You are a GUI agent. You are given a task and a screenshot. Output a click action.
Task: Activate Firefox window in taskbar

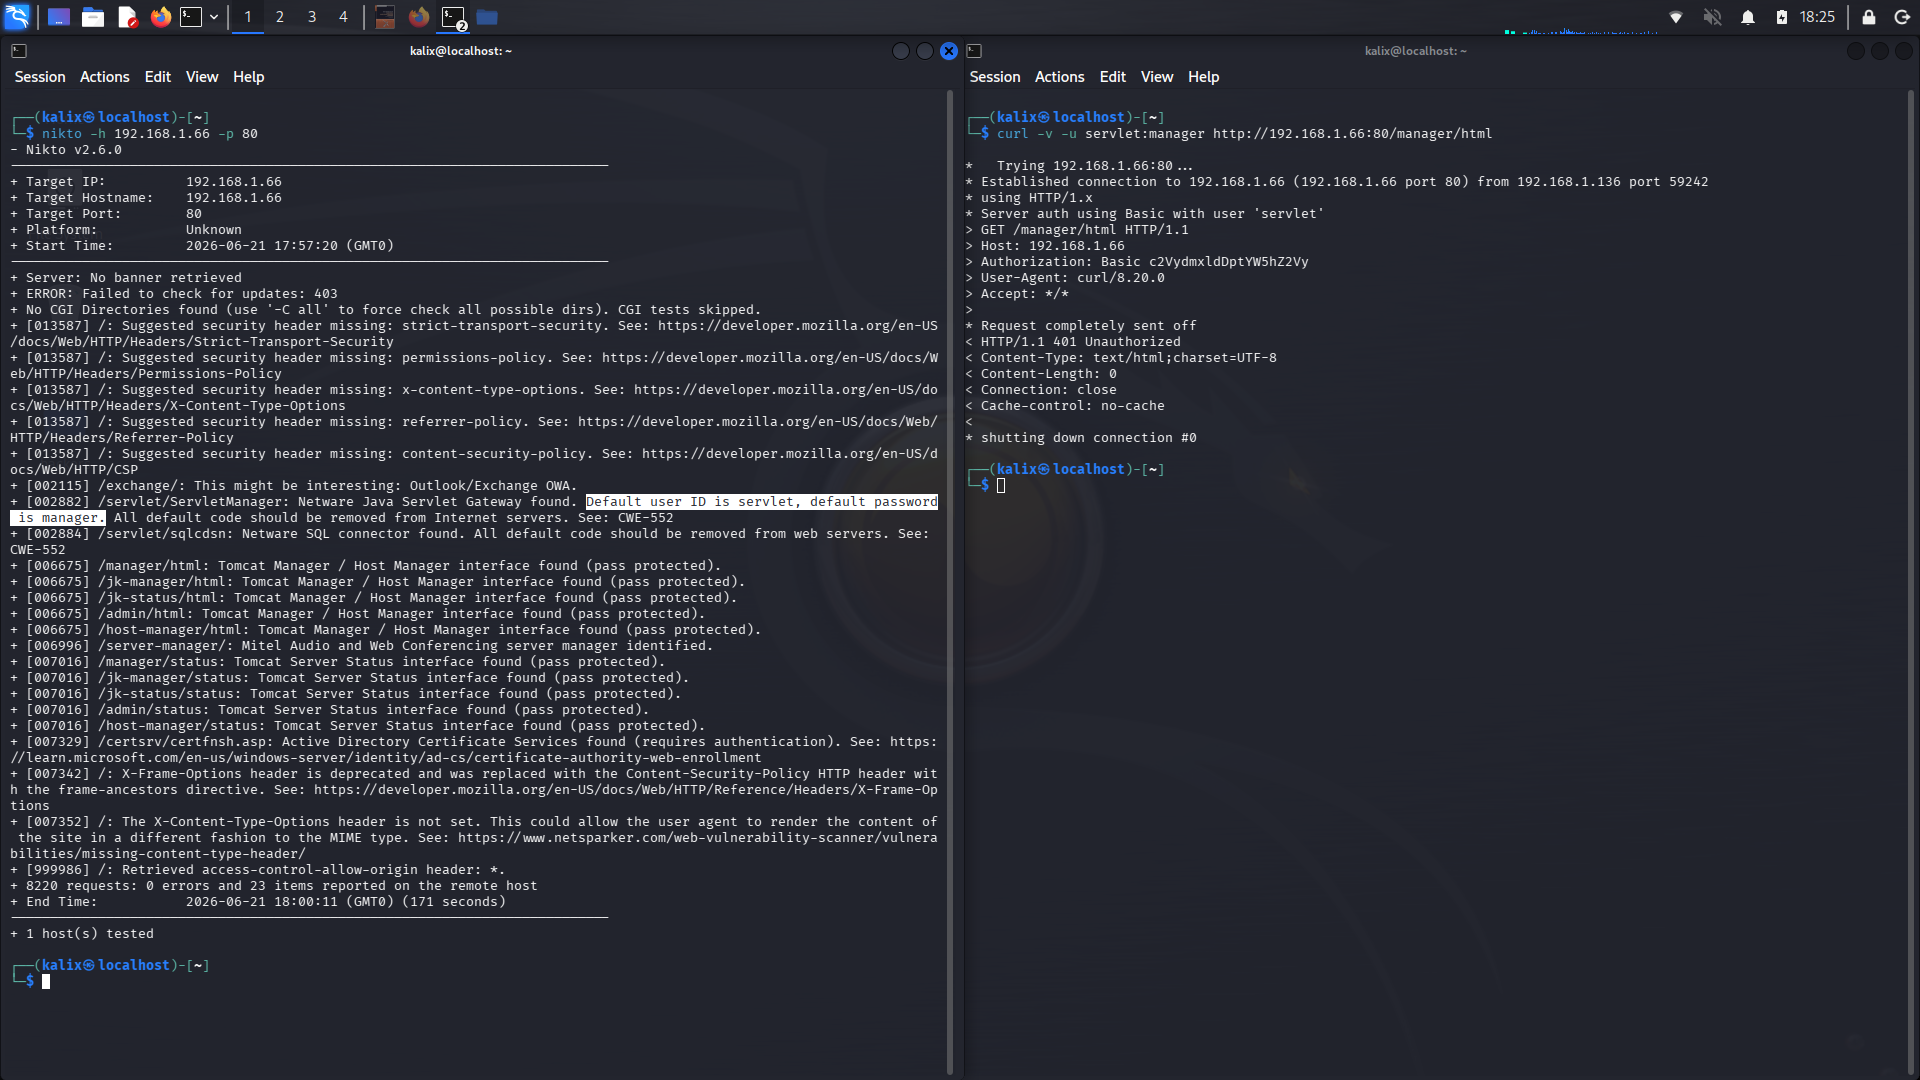(419, 17)
